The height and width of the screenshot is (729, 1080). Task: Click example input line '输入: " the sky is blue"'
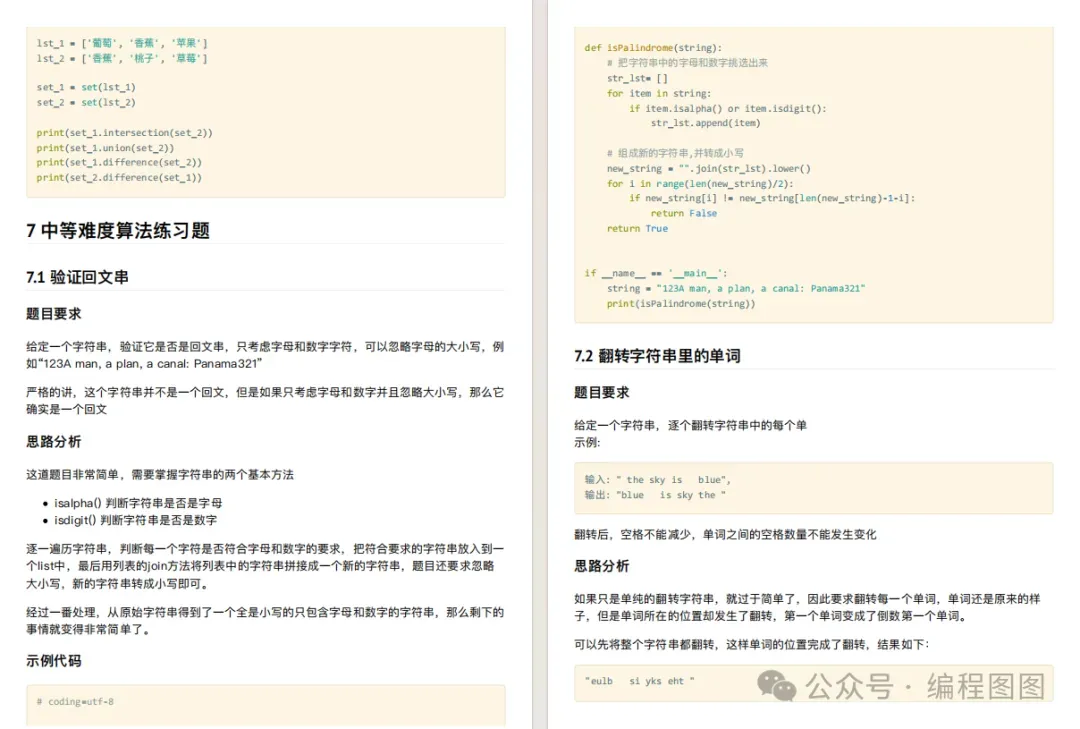[x=658, y=480]
